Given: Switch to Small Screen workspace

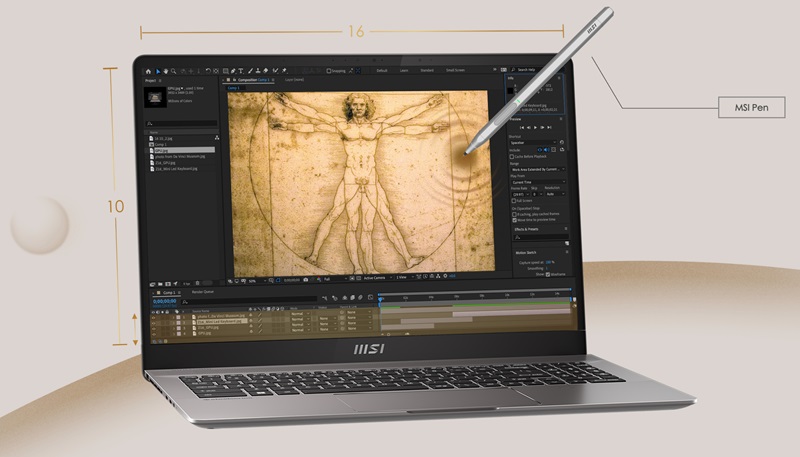Looking at the screenshot, I should (455, 70).
